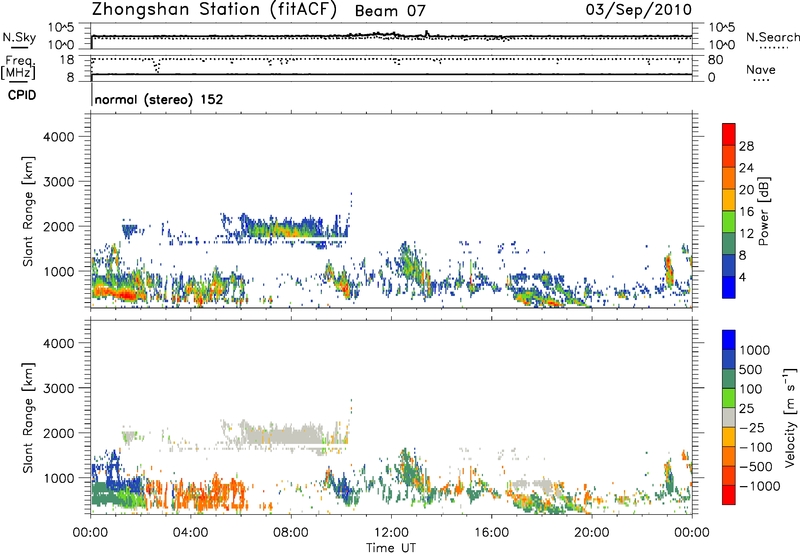The height and width of the screenshot is (554, 800).
Task: Click the 'N.Sky' legend label
Action: 19,37
